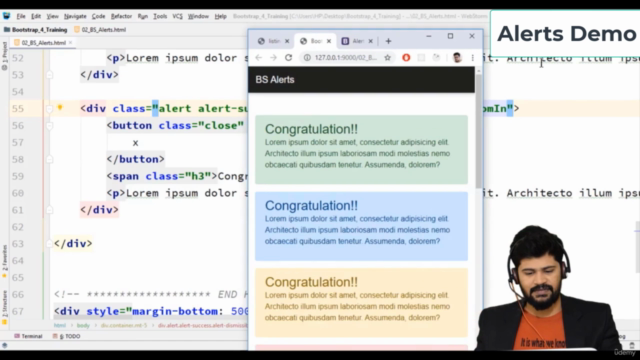Open the View menu
Viewport: 640px width, 360px height.
click(52, 16)
